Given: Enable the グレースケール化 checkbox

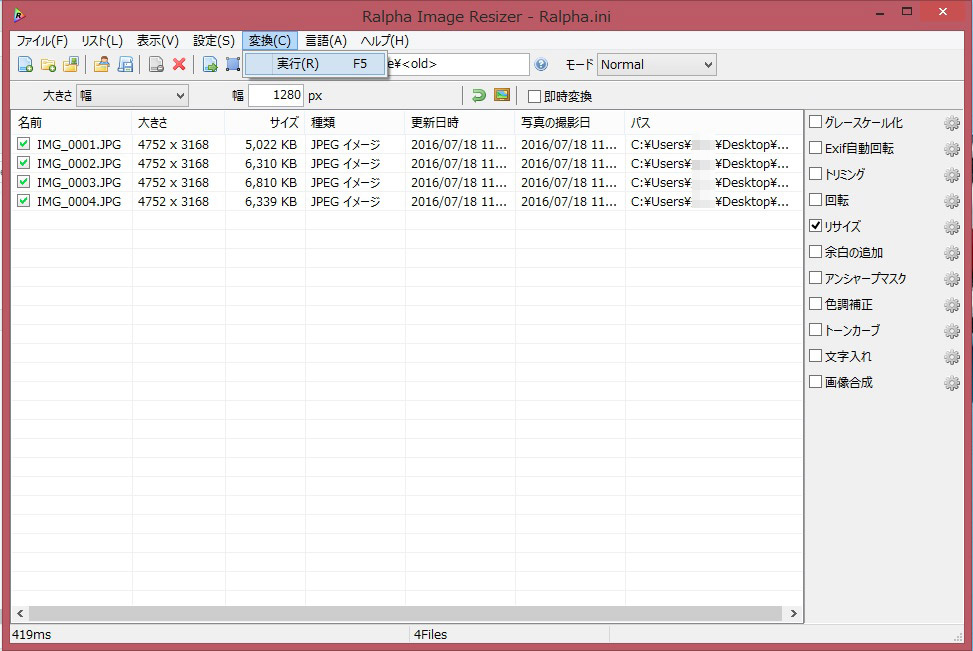Looking at the screenshot, I should pyautogui.click(x=816, y=122).
